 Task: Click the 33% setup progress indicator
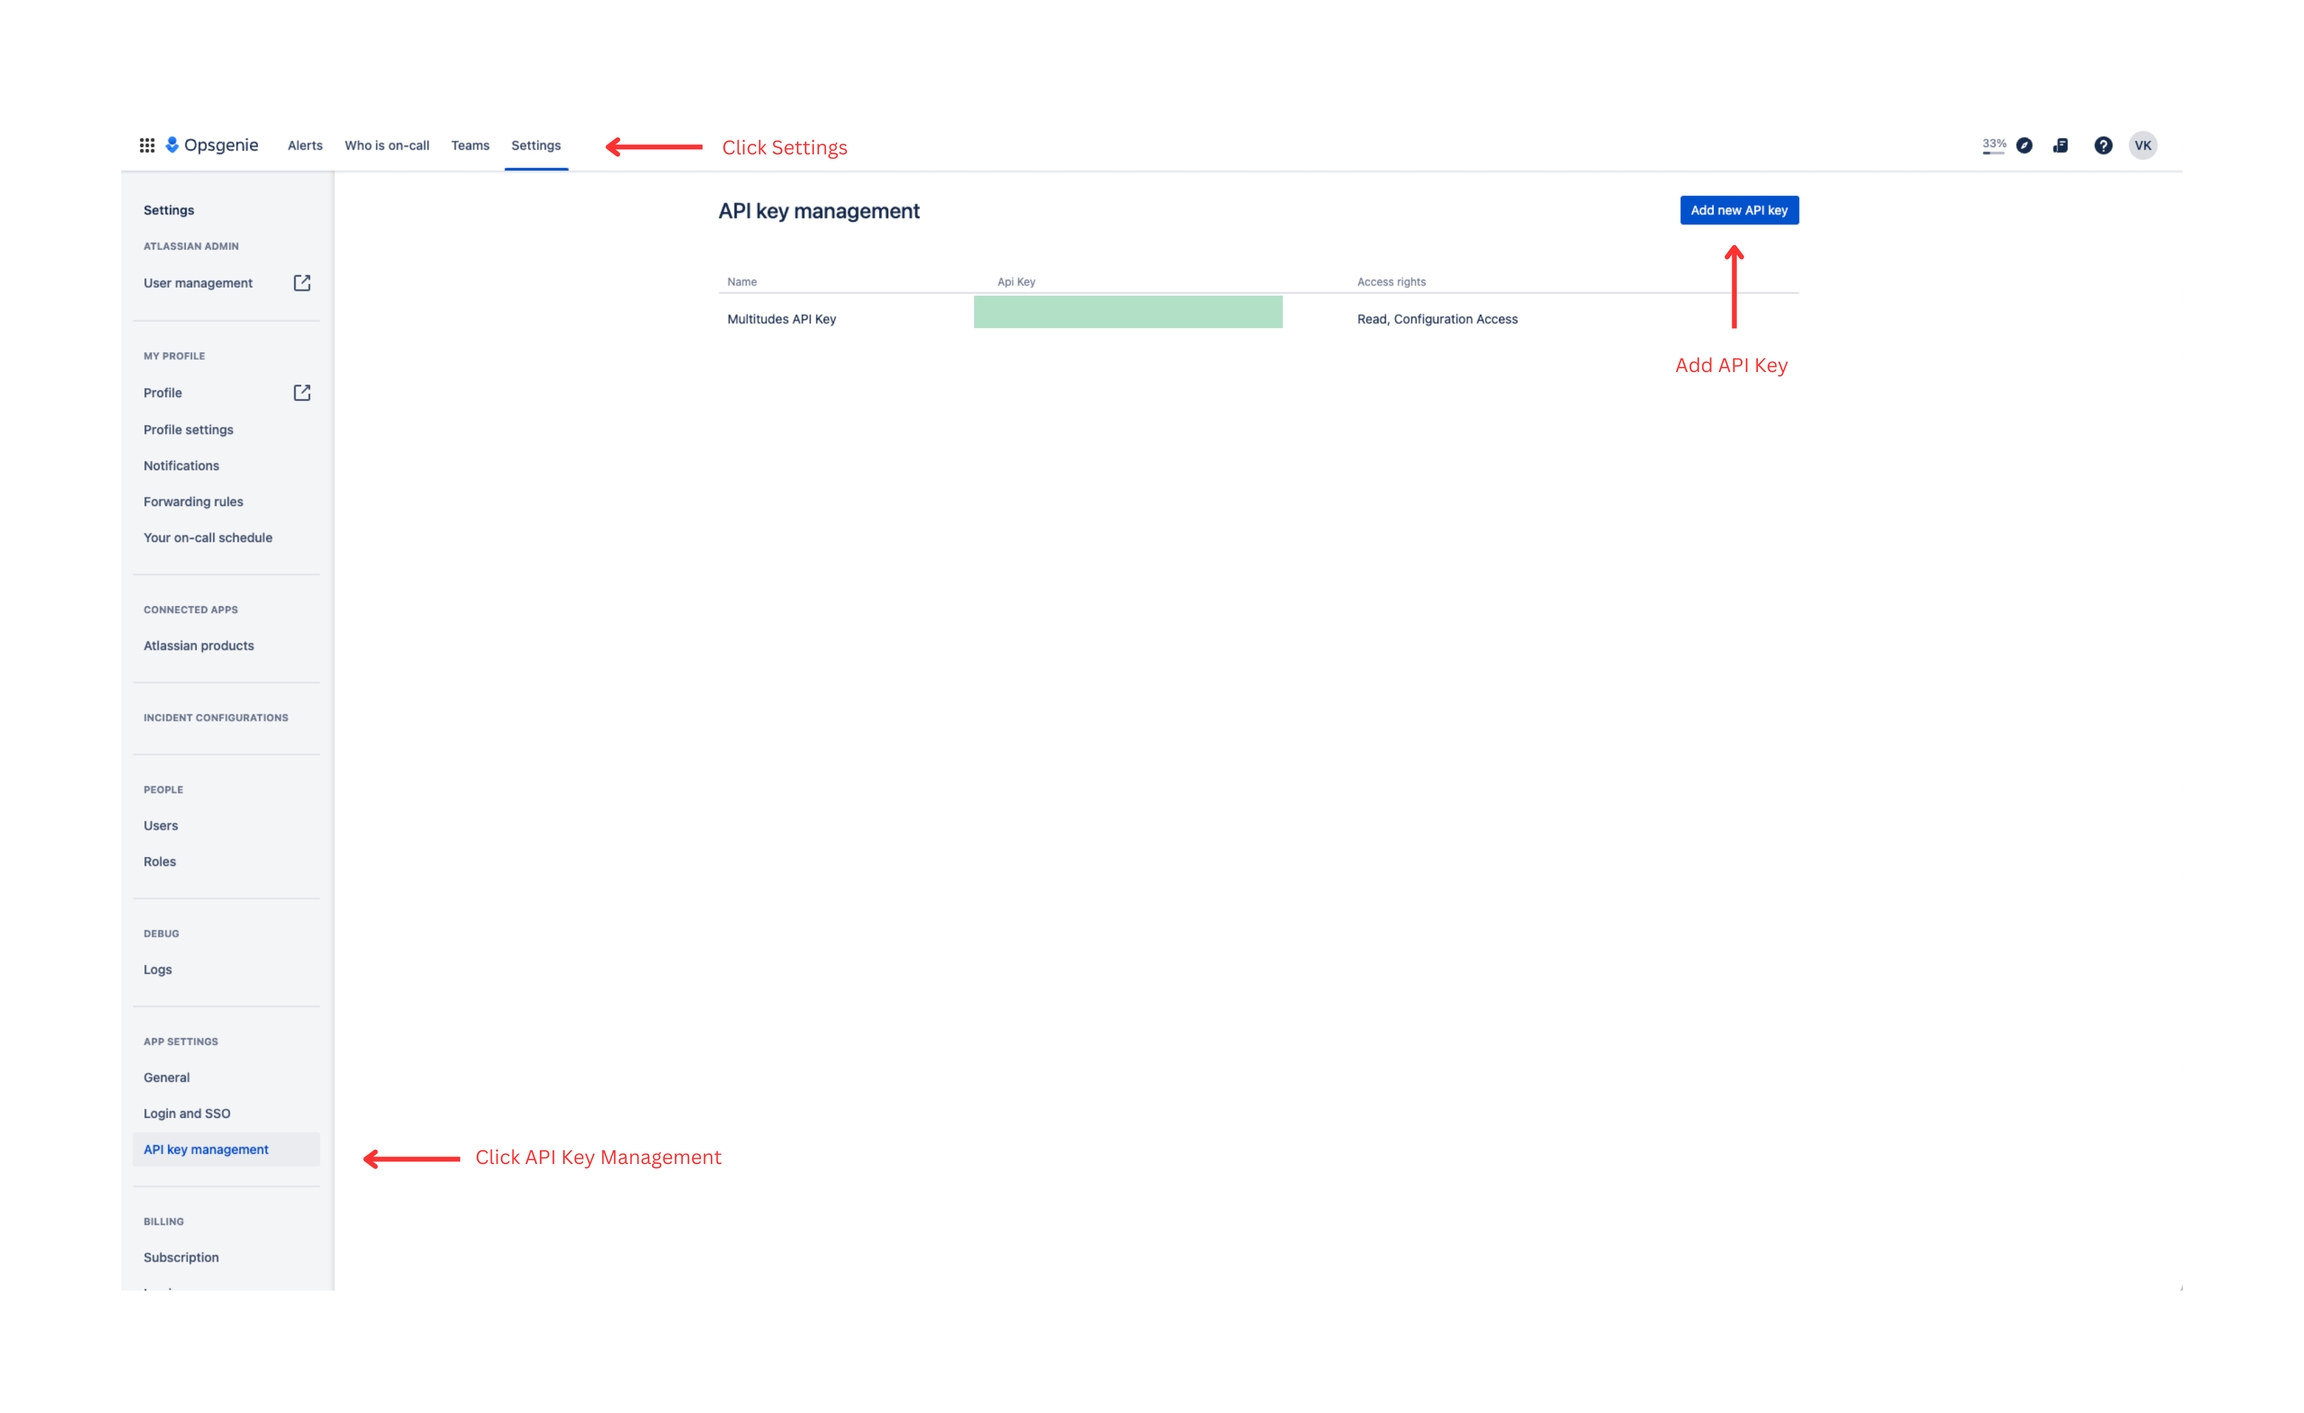pyautogui.click(x=1993, y=145)
